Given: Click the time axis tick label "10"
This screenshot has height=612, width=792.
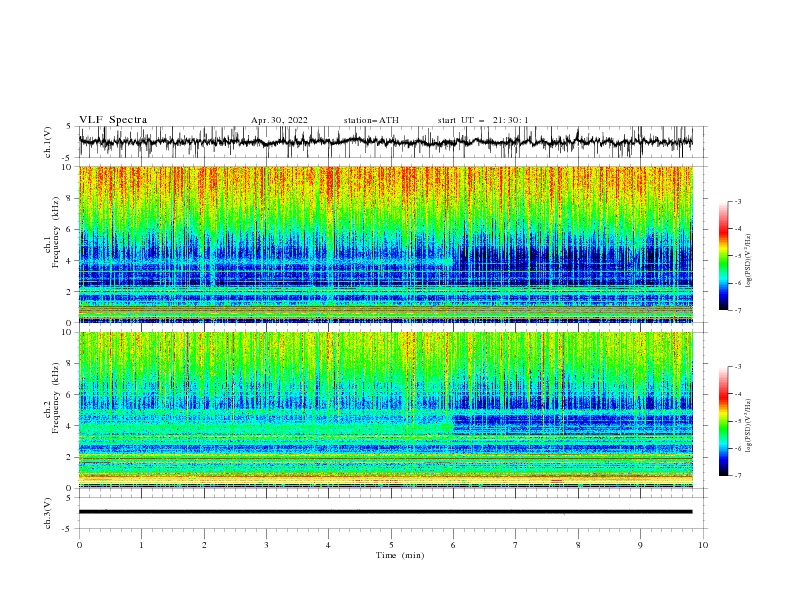Looking at the screenshot, I should click(703, 545).
